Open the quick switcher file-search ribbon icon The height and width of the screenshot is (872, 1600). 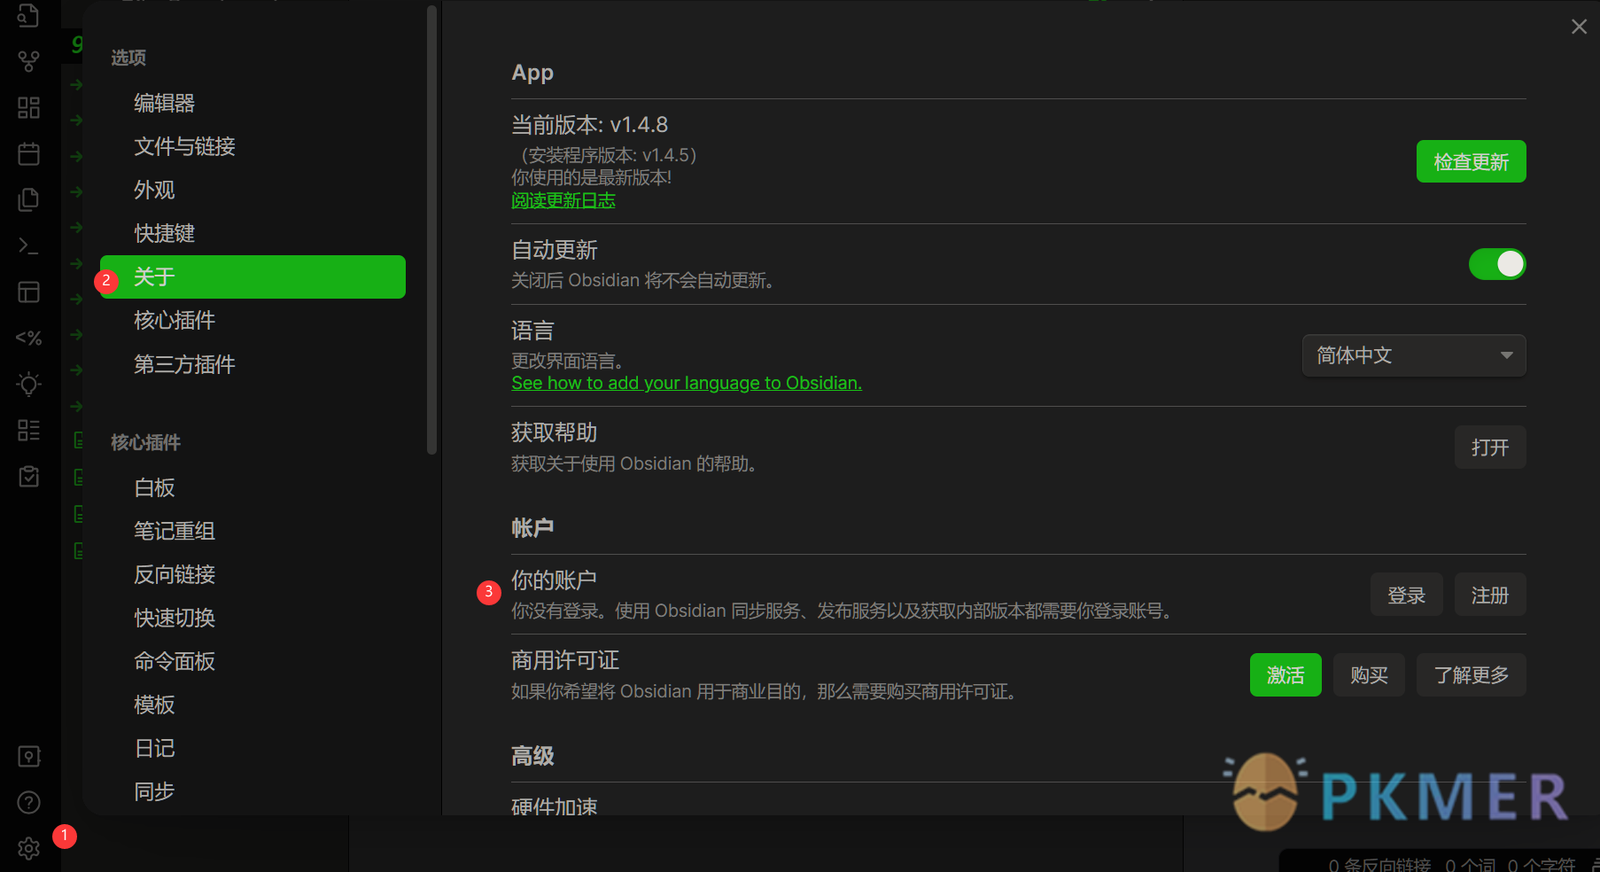[29, 16]
